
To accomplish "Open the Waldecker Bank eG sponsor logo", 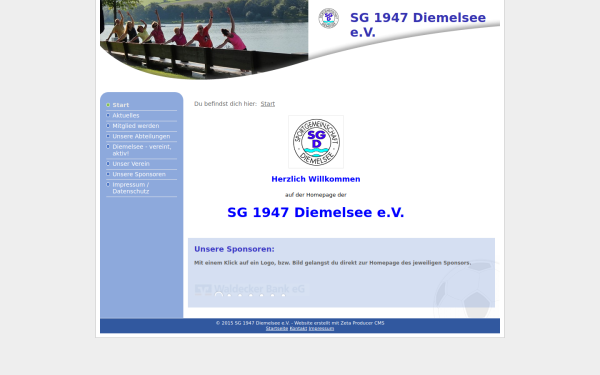I will (x=251, y=289).
